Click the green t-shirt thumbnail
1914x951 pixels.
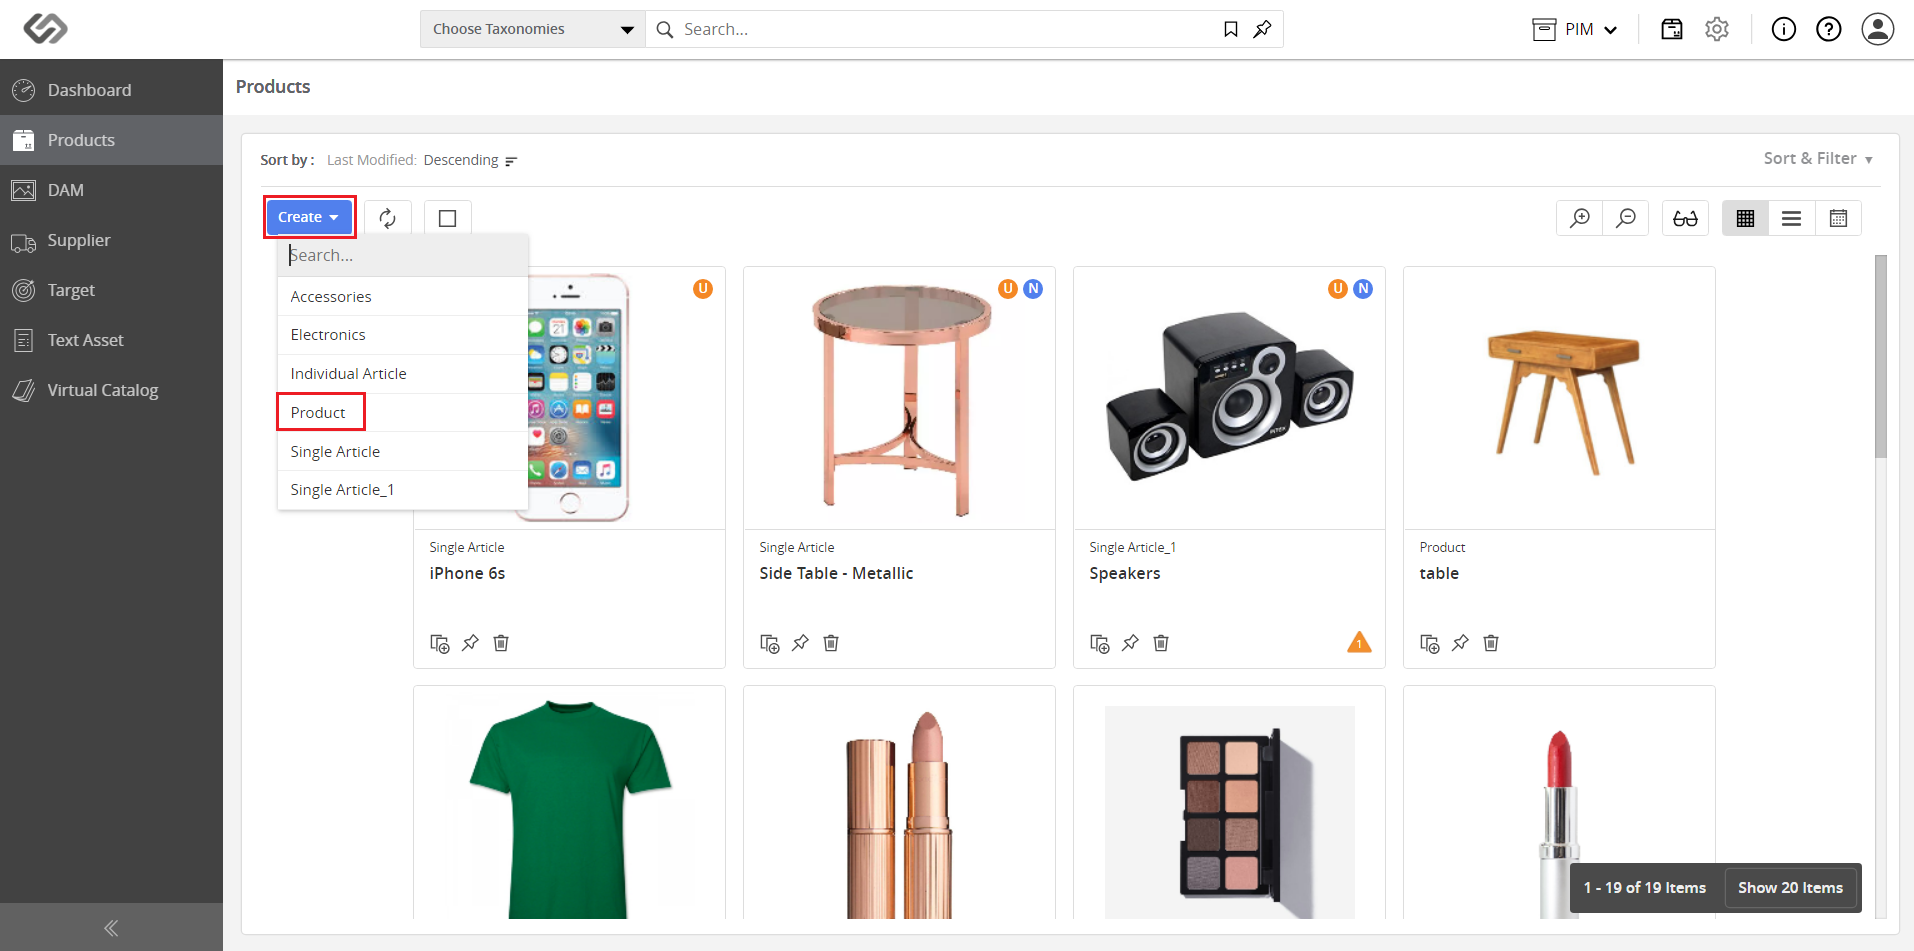570,808
